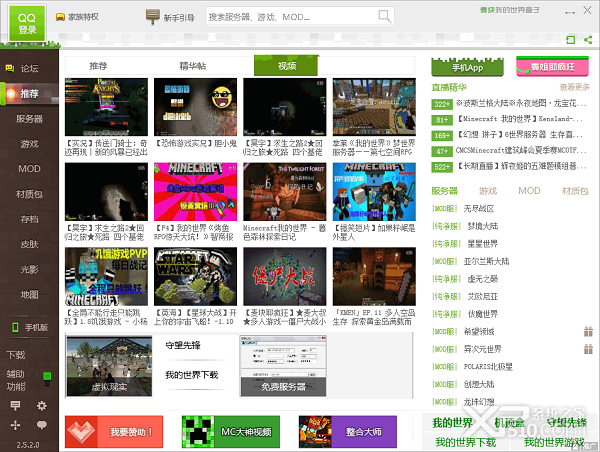Select the 服务器 tab in right panel
The image size is (600, 452).
444,191
